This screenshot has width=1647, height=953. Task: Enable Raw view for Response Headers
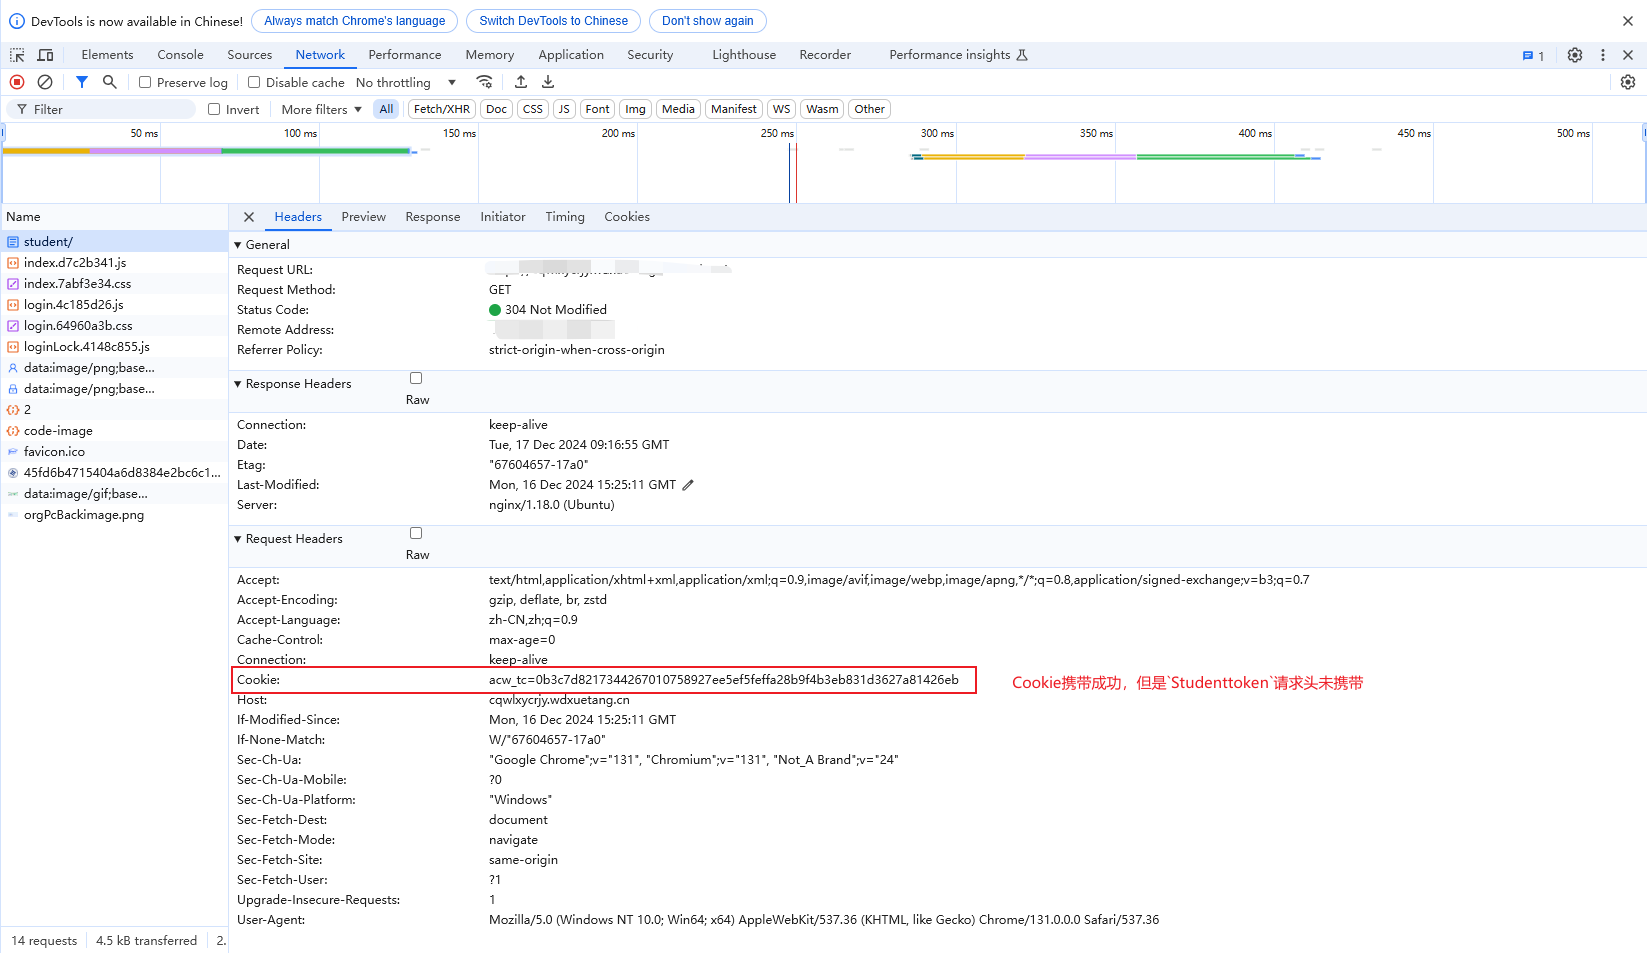(x=416, y=378)
